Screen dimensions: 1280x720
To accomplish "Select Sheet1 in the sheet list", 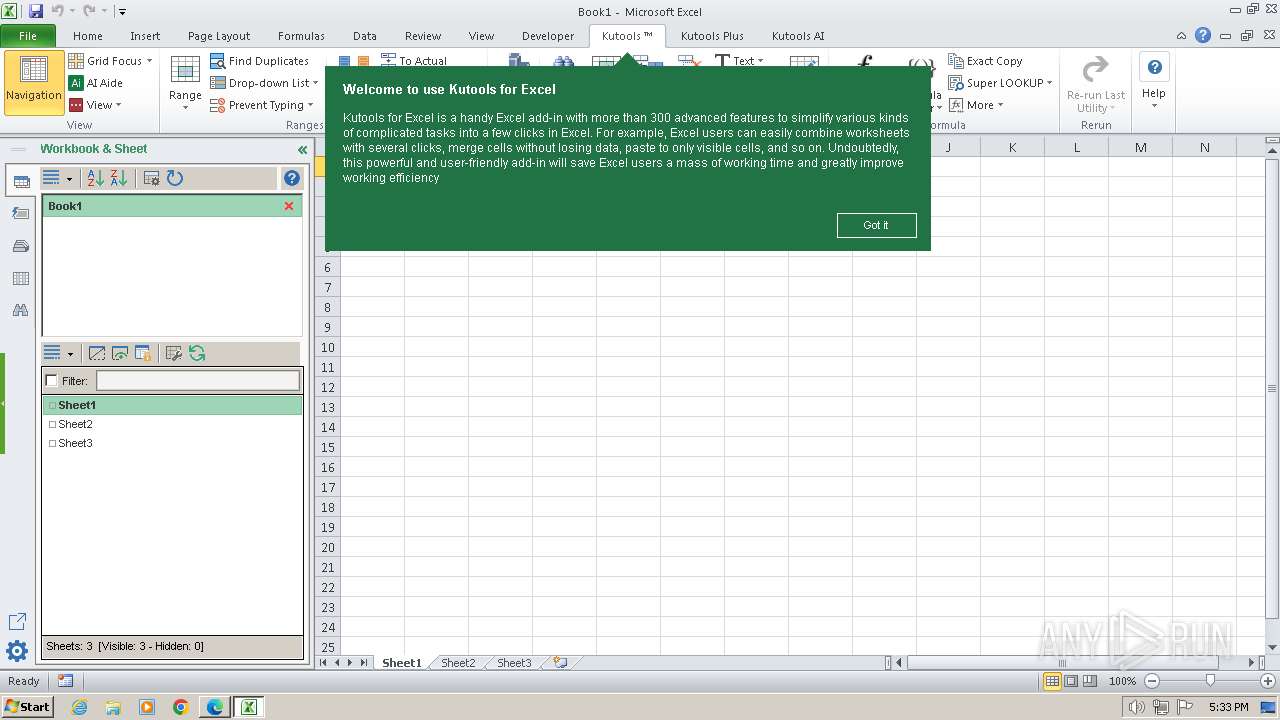I will click(172, 405).
